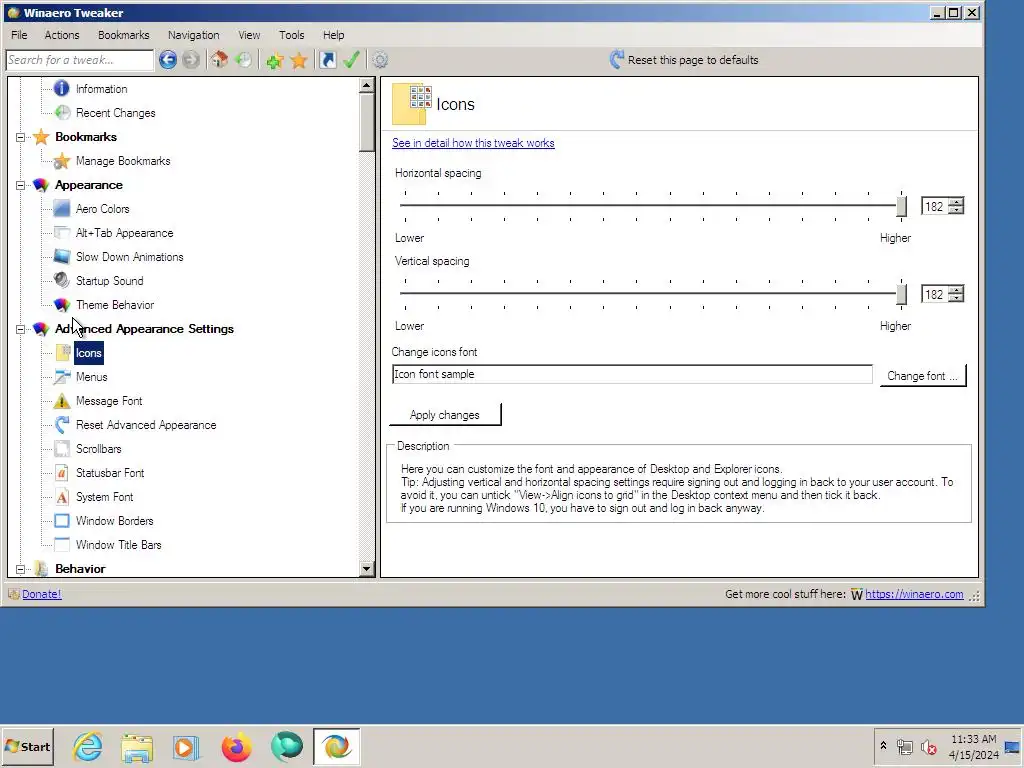Click the Icon font sample field
Viewport: 1024px width, 768px height.
point(632,374)
